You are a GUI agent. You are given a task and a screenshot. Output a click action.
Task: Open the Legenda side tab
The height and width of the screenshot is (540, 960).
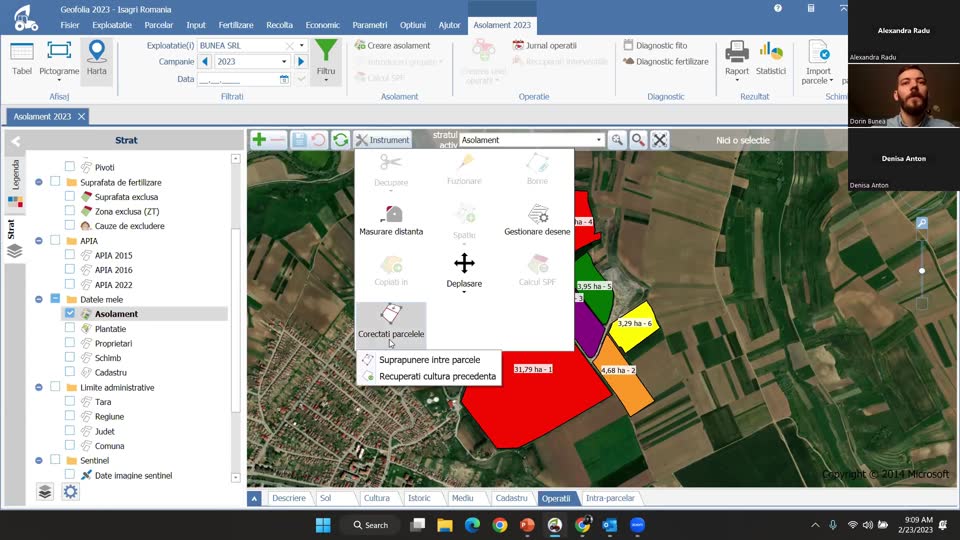pyautogui.click(x=15, y=184)
